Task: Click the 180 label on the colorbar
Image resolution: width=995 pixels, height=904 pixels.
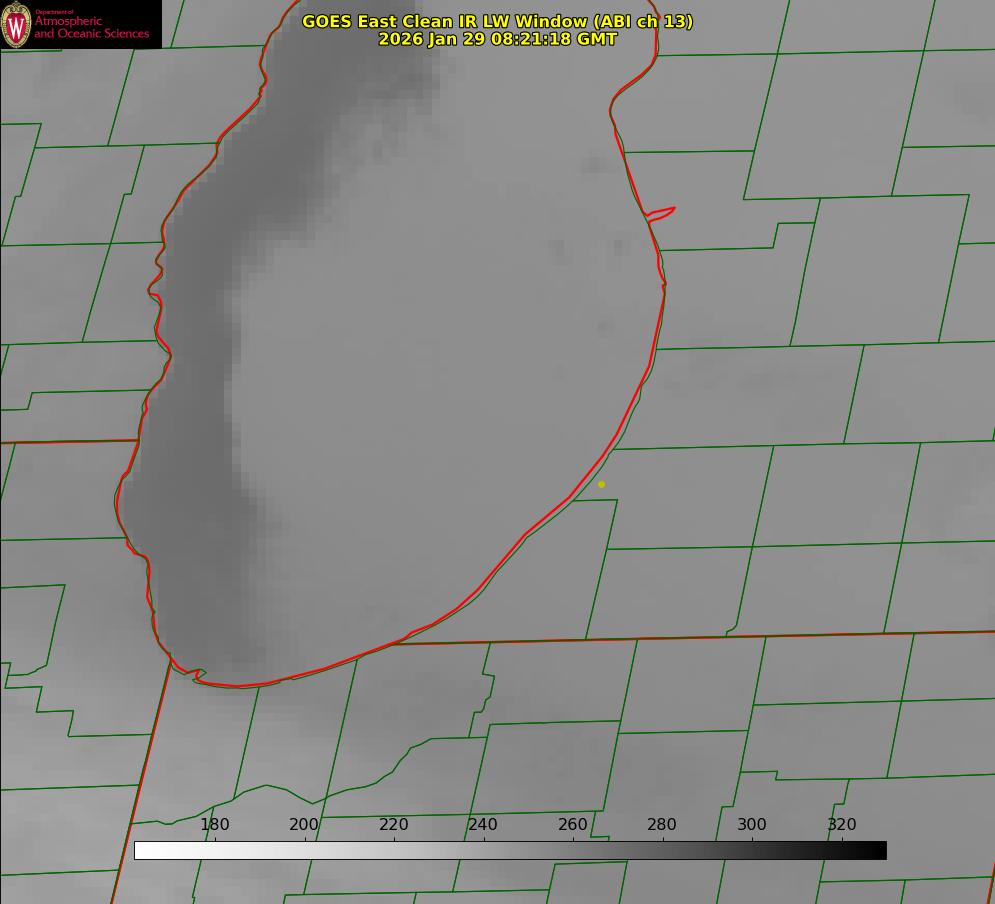Action: [x=215, y=825]
